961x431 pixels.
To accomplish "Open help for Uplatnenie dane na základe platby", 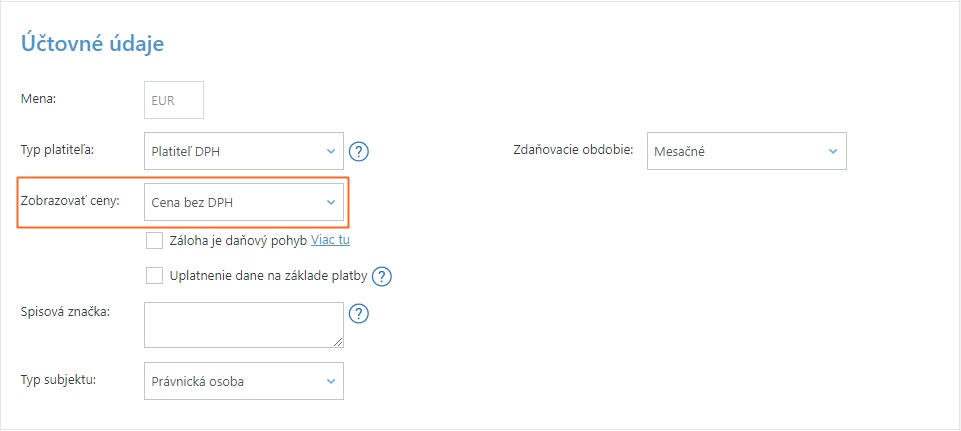I will click(x=380, y=276).
